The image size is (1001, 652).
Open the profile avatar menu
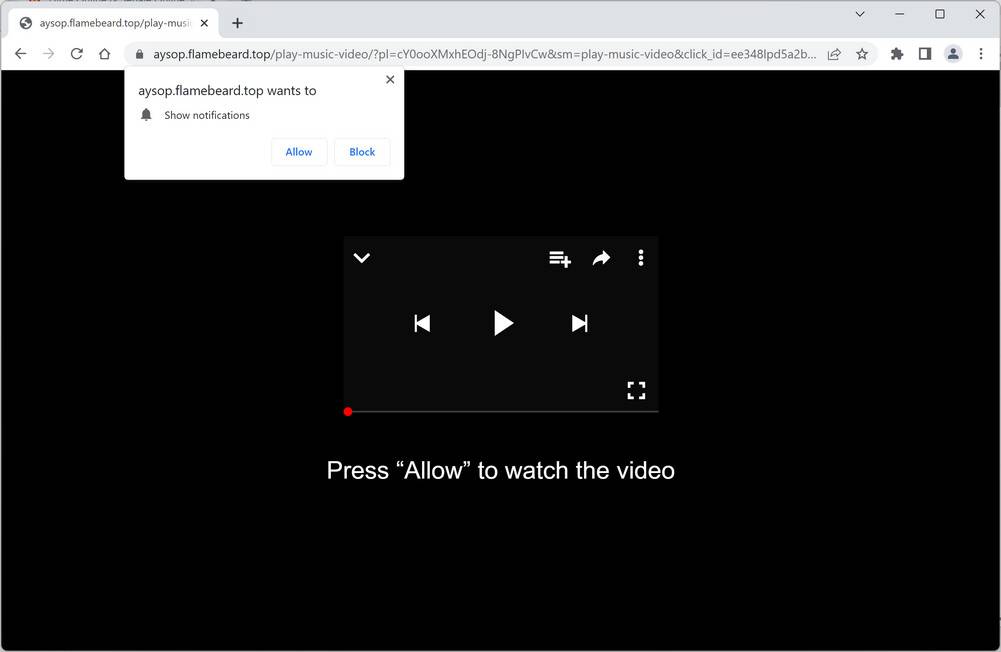(953, 54)
